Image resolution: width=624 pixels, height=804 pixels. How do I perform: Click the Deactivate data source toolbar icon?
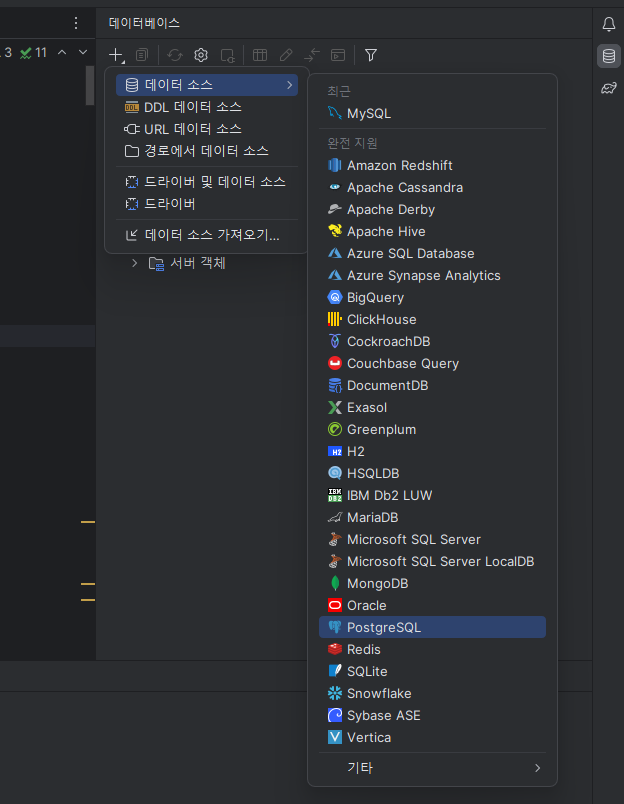click(227, 55)
